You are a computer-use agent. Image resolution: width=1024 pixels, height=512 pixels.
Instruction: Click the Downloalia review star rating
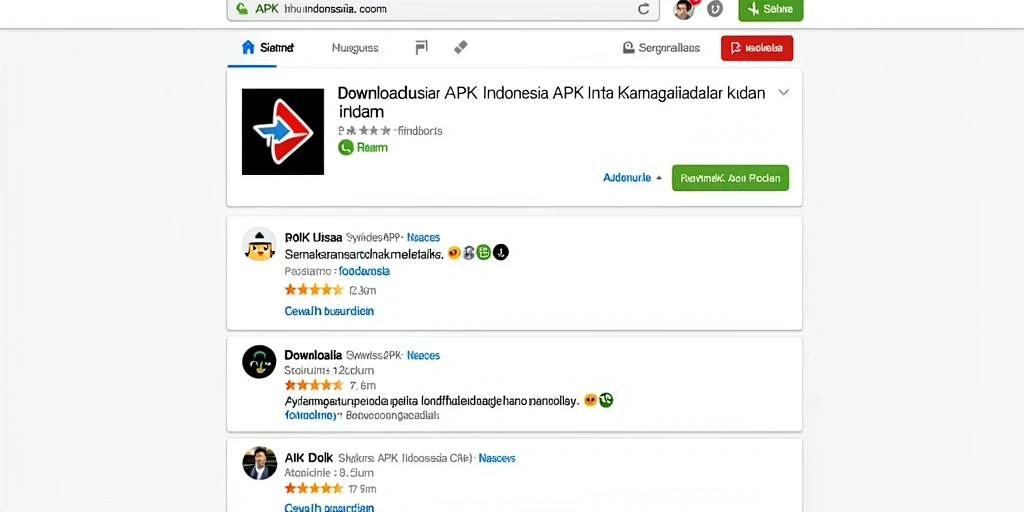(313, 385)
